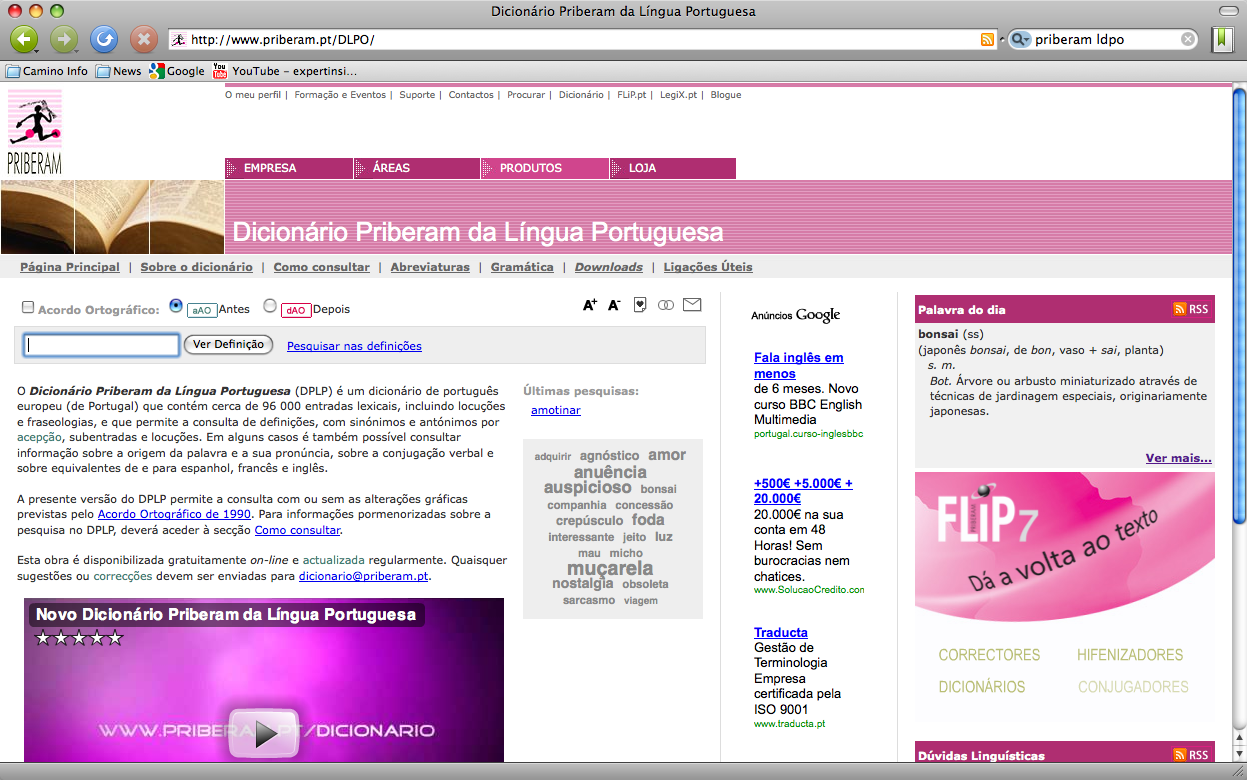This screenshot has width=1247, height=780.
Task: Open the Fala inglês em menos ad link
Action: [799, 365]
